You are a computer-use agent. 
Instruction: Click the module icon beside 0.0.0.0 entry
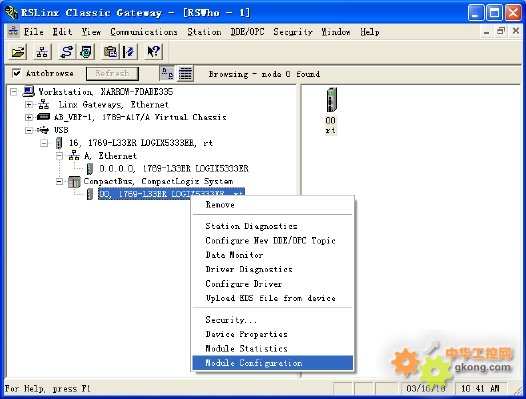click(90, 168)
